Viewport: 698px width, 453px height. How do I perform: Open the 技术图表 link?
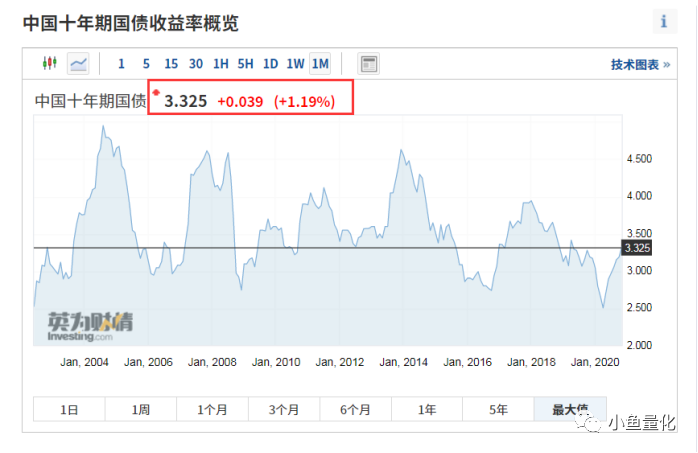click(x=640, y=65)
